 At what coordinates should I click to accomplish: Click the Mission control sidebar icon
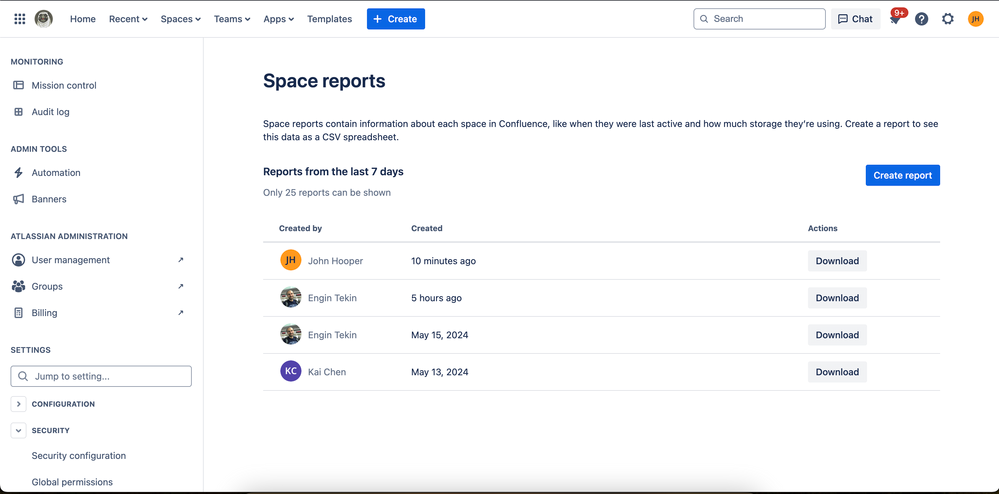point(18,85)
